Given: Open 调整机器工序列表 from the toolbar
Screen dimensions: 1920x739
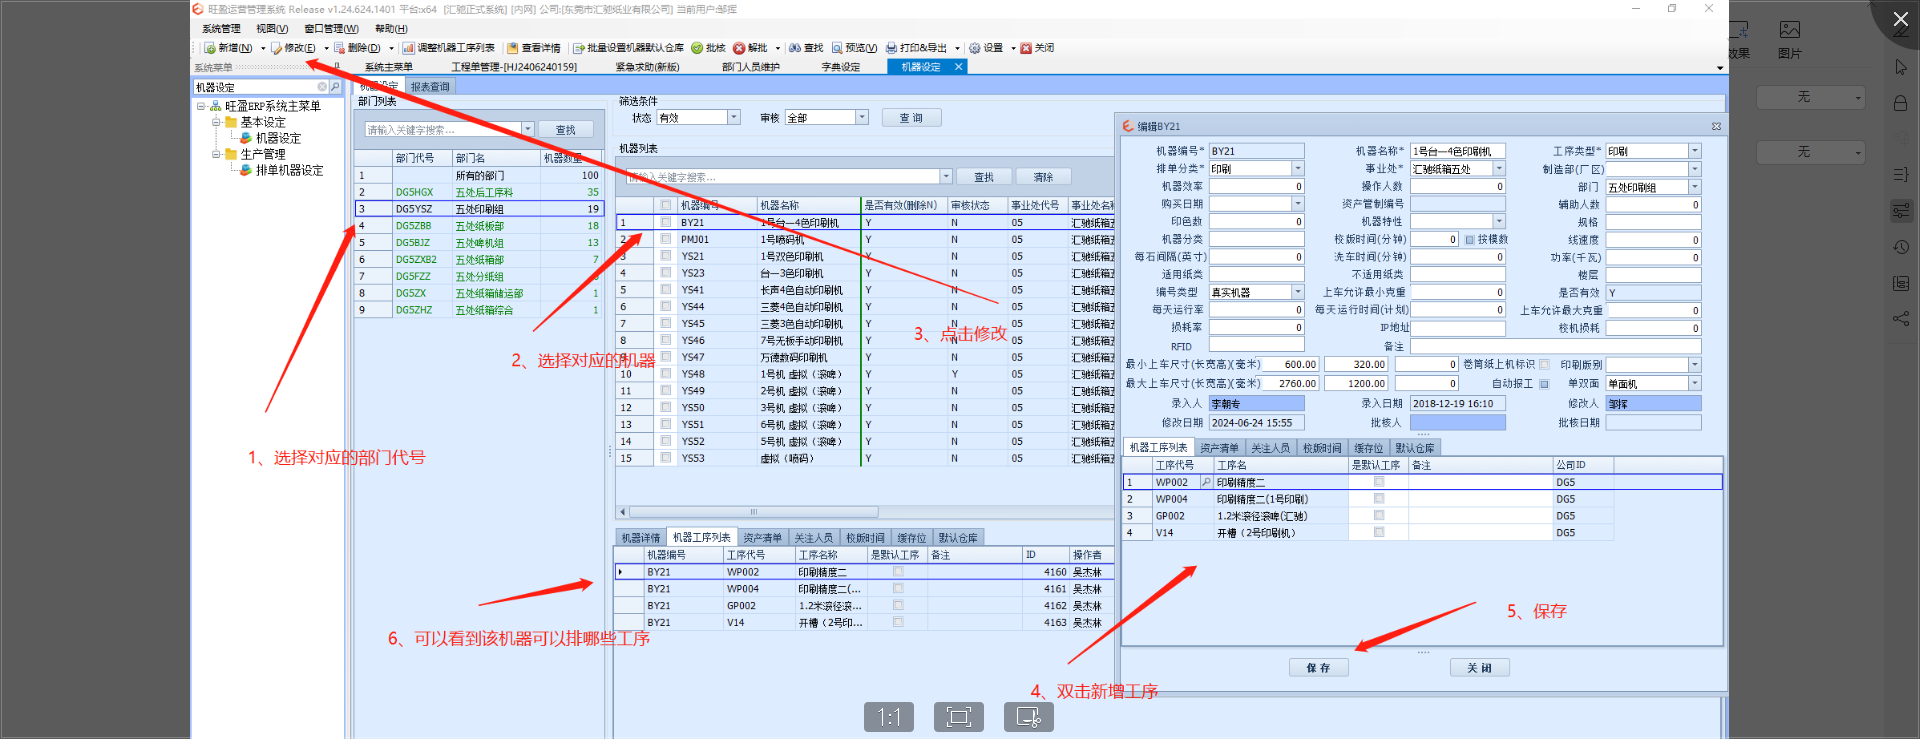Looking at the screenshot, I should pos(448,48).
